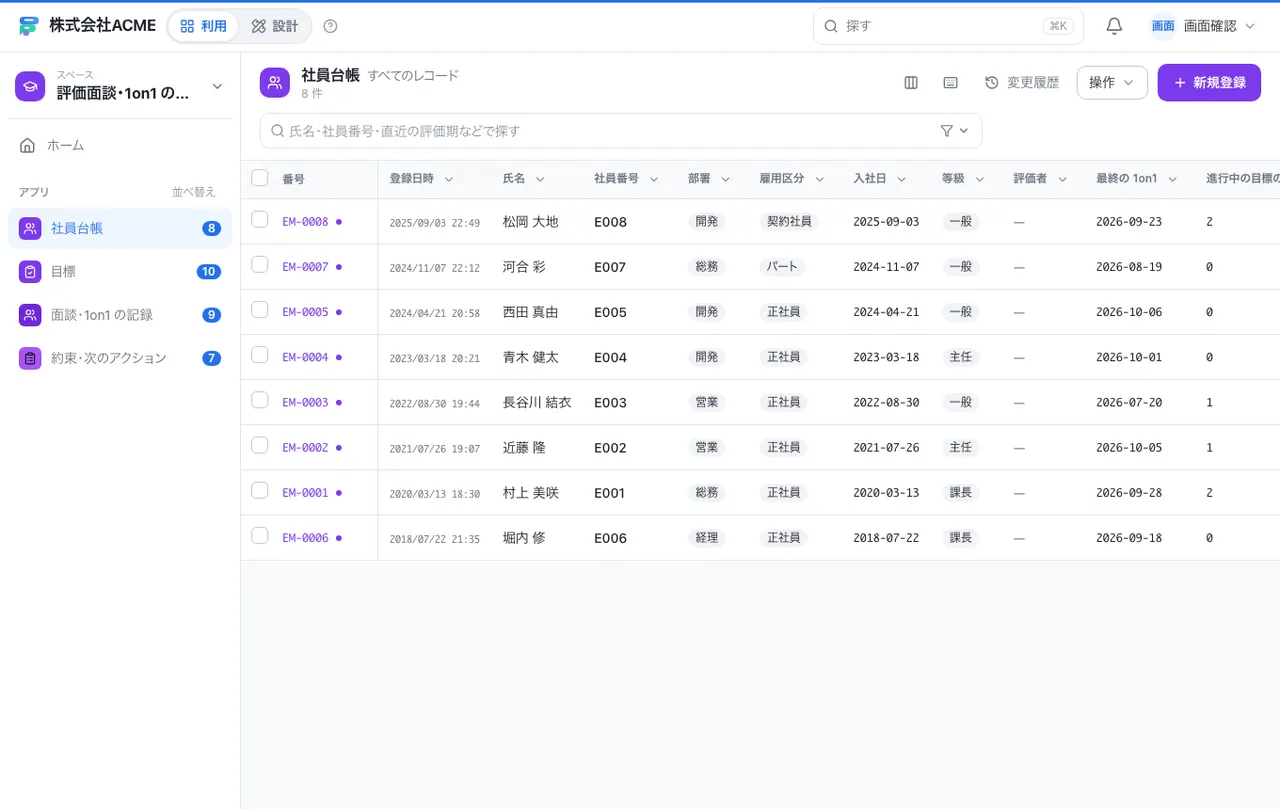Open the notifications bell
Screen dimensions: 1280x809
point(1114,26)
